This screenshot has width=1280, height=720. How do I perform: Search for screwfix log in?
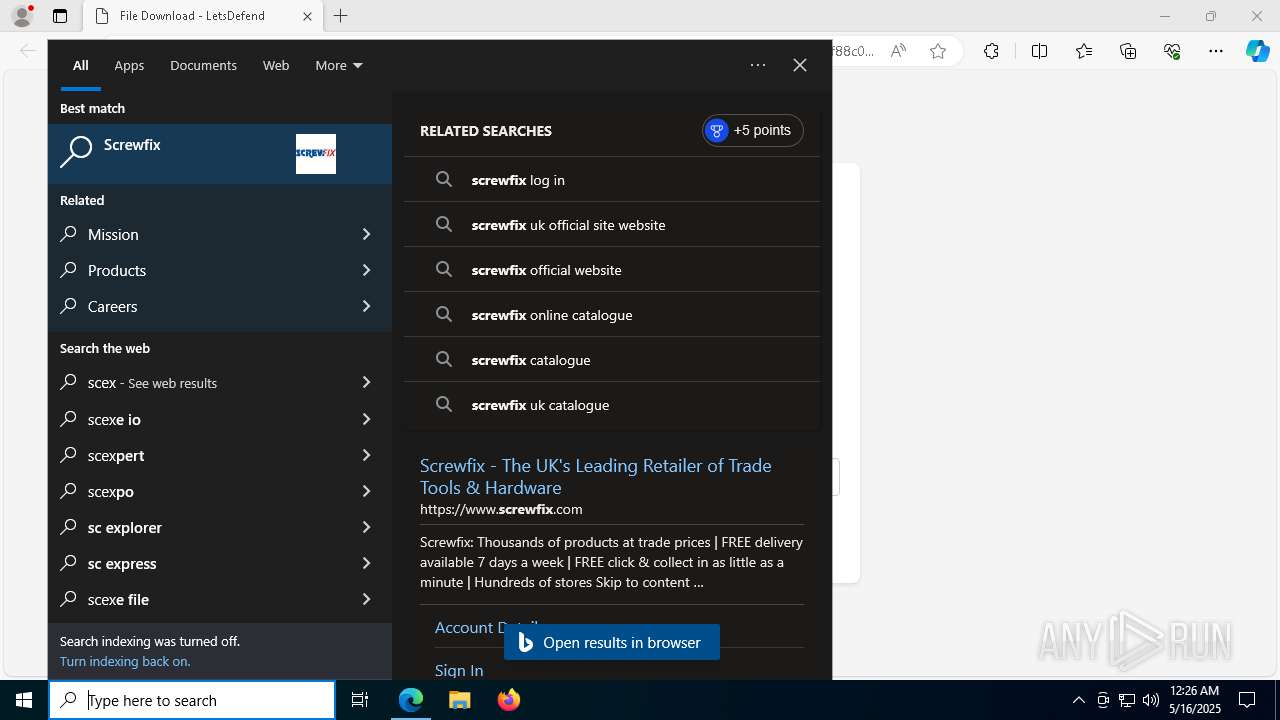click(612, 180)
